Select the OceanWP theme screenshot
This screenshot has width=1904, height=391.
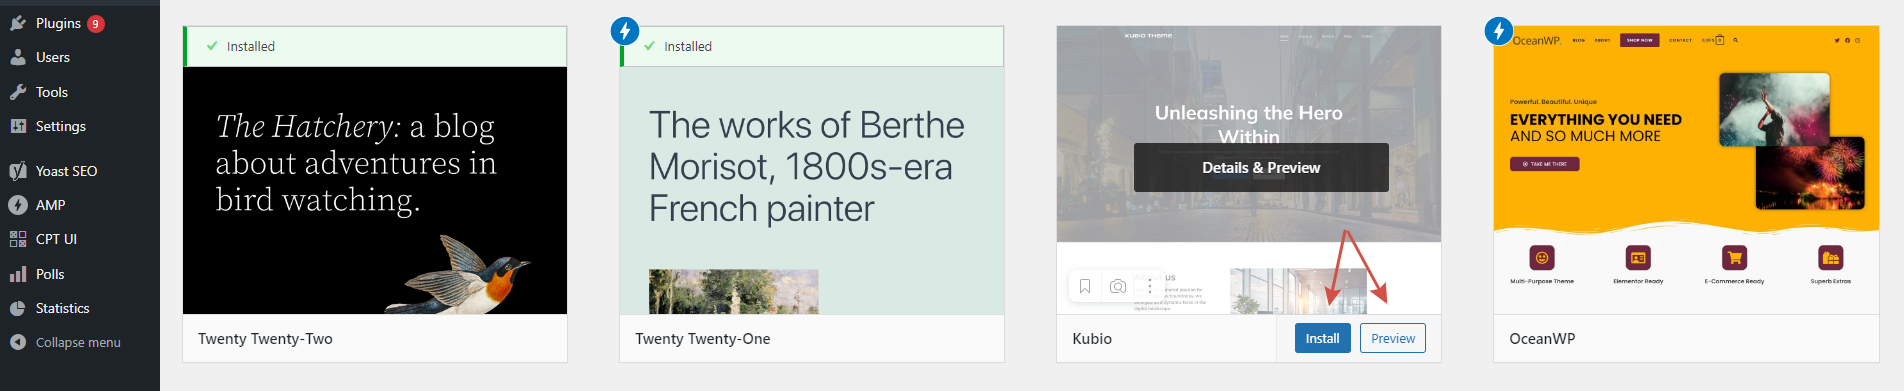point(1686,170)
